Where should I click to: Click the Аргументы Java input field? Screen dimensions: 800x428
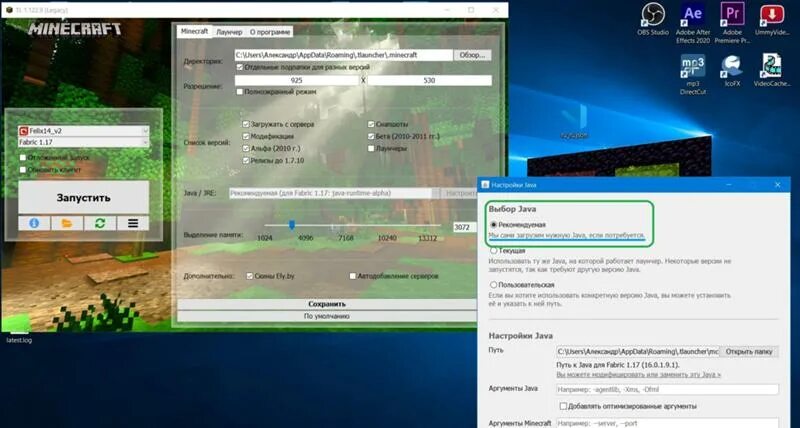(667, 390)
